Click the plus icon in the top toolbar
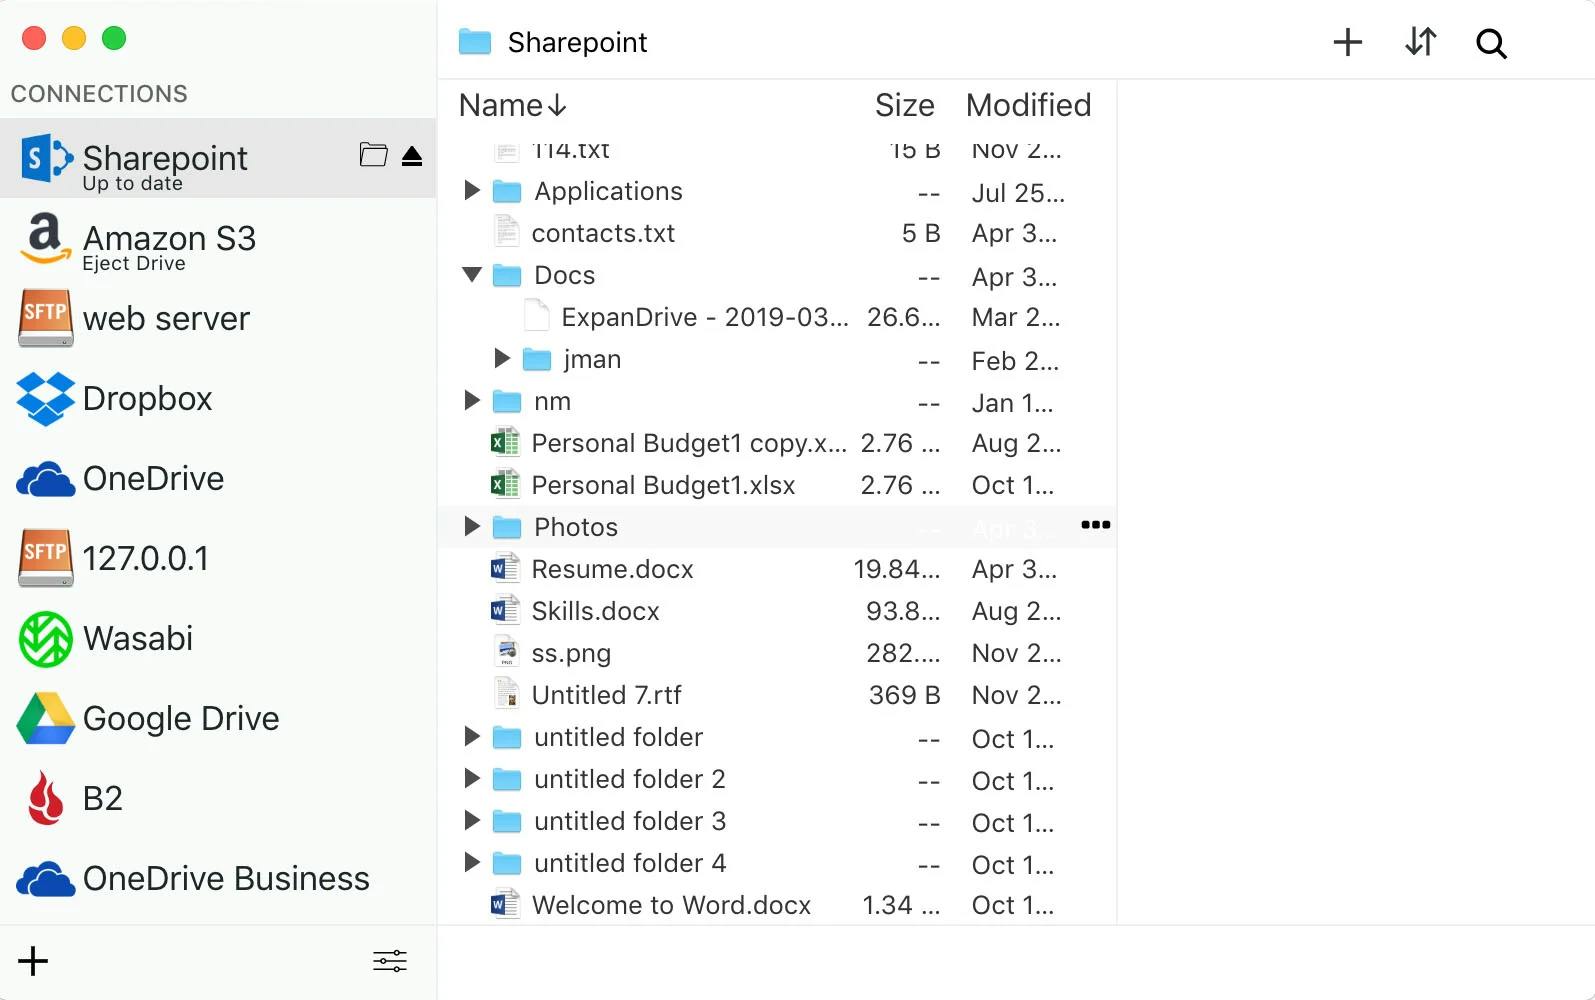 (1347, 42)
